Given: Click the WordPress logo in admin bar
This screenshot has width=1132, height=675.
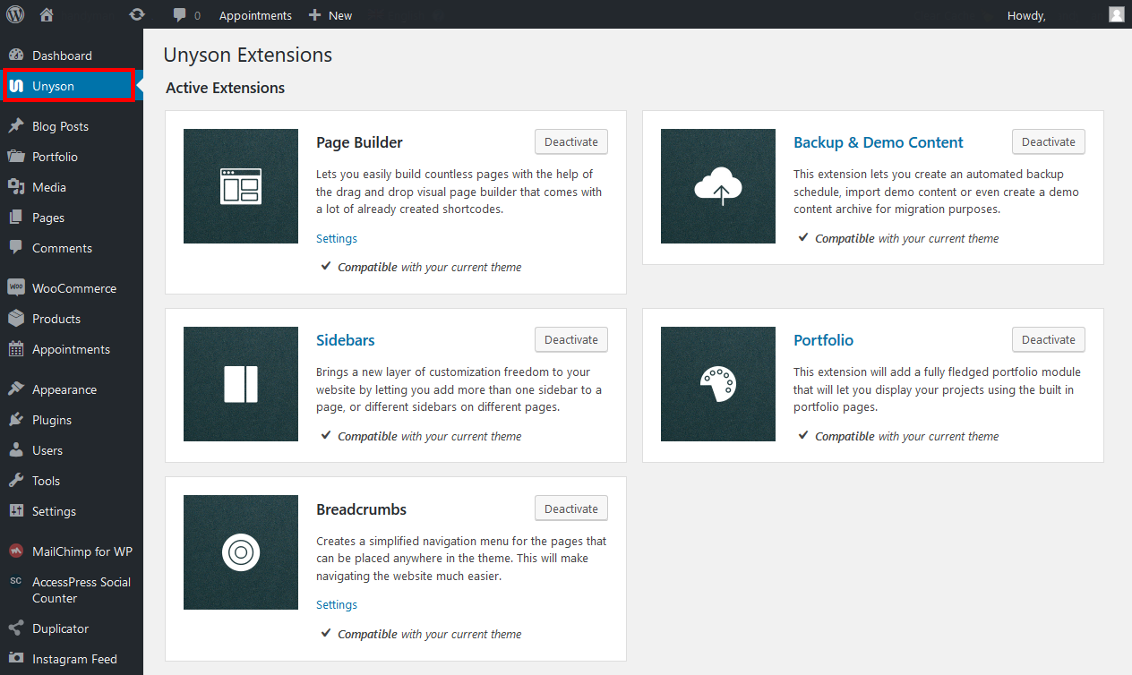Looking at the screenshot, I should 15,15.
